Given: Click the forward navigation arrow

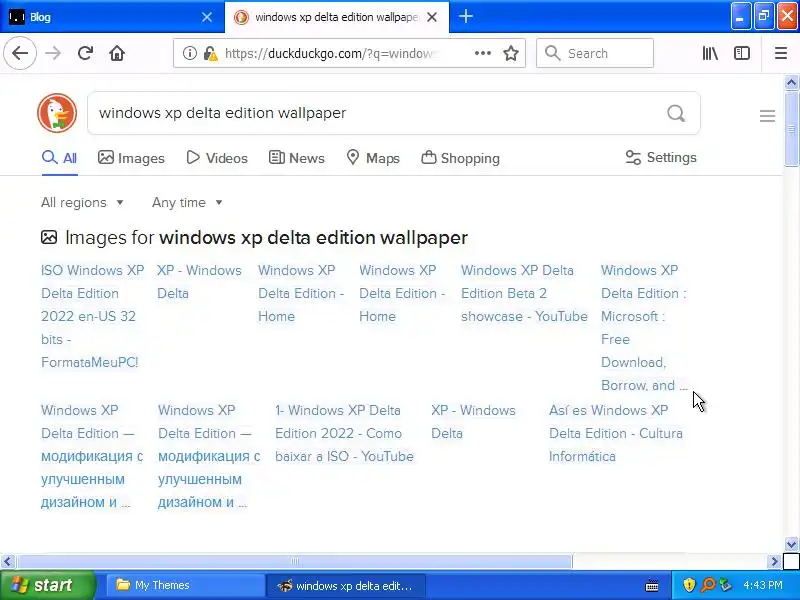Looking at the screenshot, I should pyautogui.click(x=53, y=53).
